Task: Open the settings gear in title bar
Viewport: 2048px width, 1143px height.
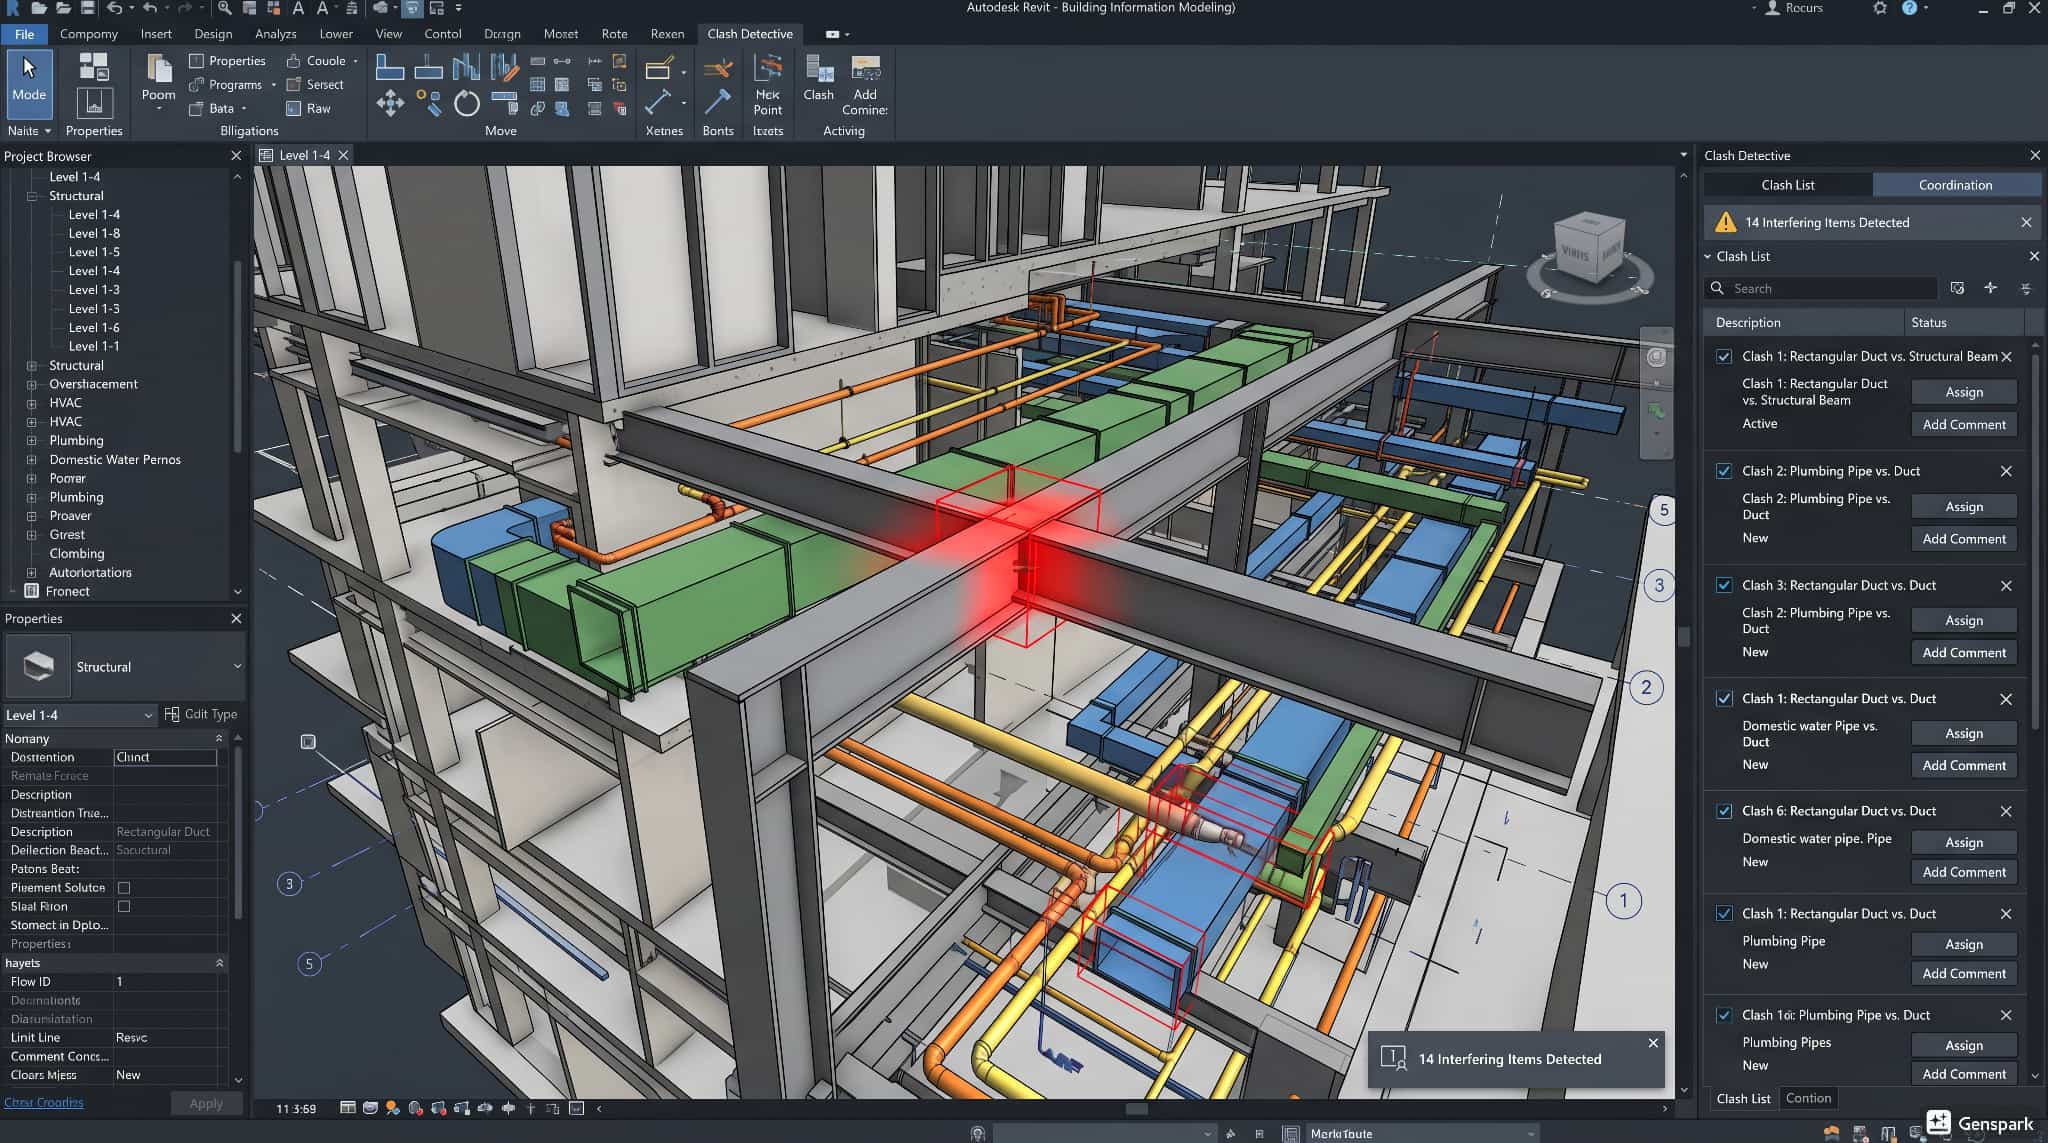Action: (x=1879, y=8)
